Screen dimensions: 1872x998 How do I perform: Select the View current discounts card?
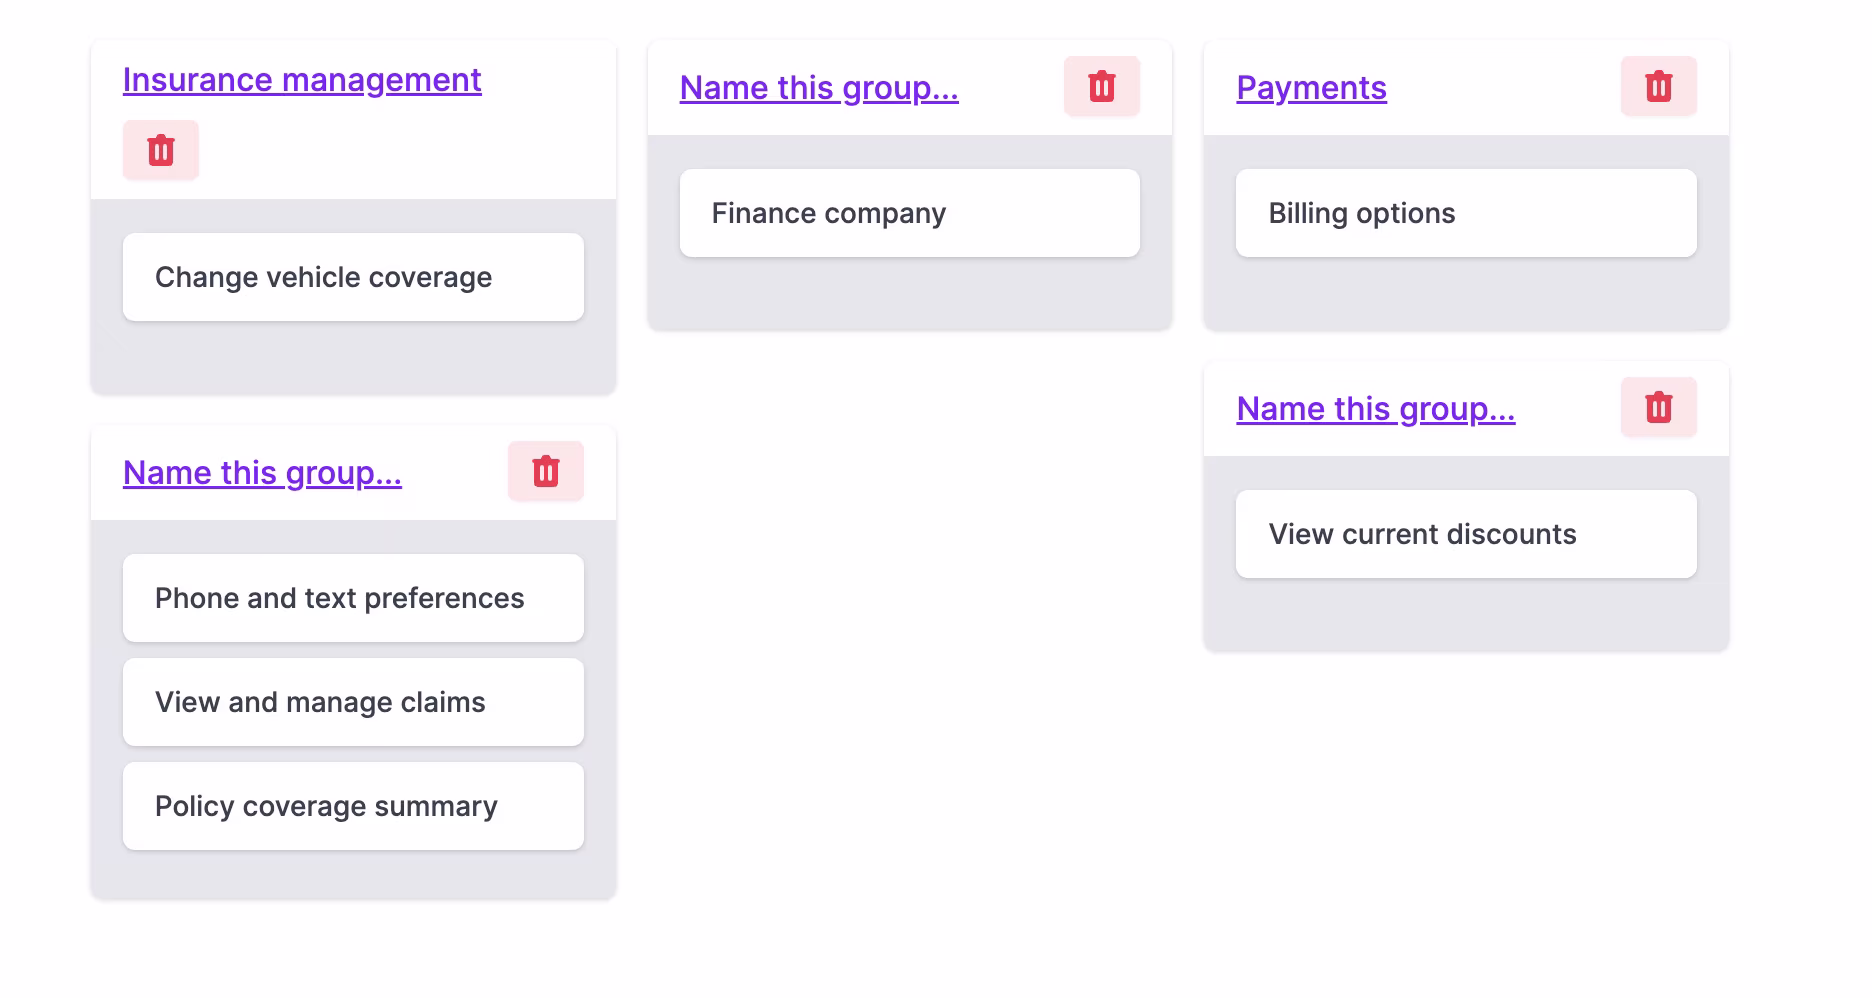click(1466, 534)
